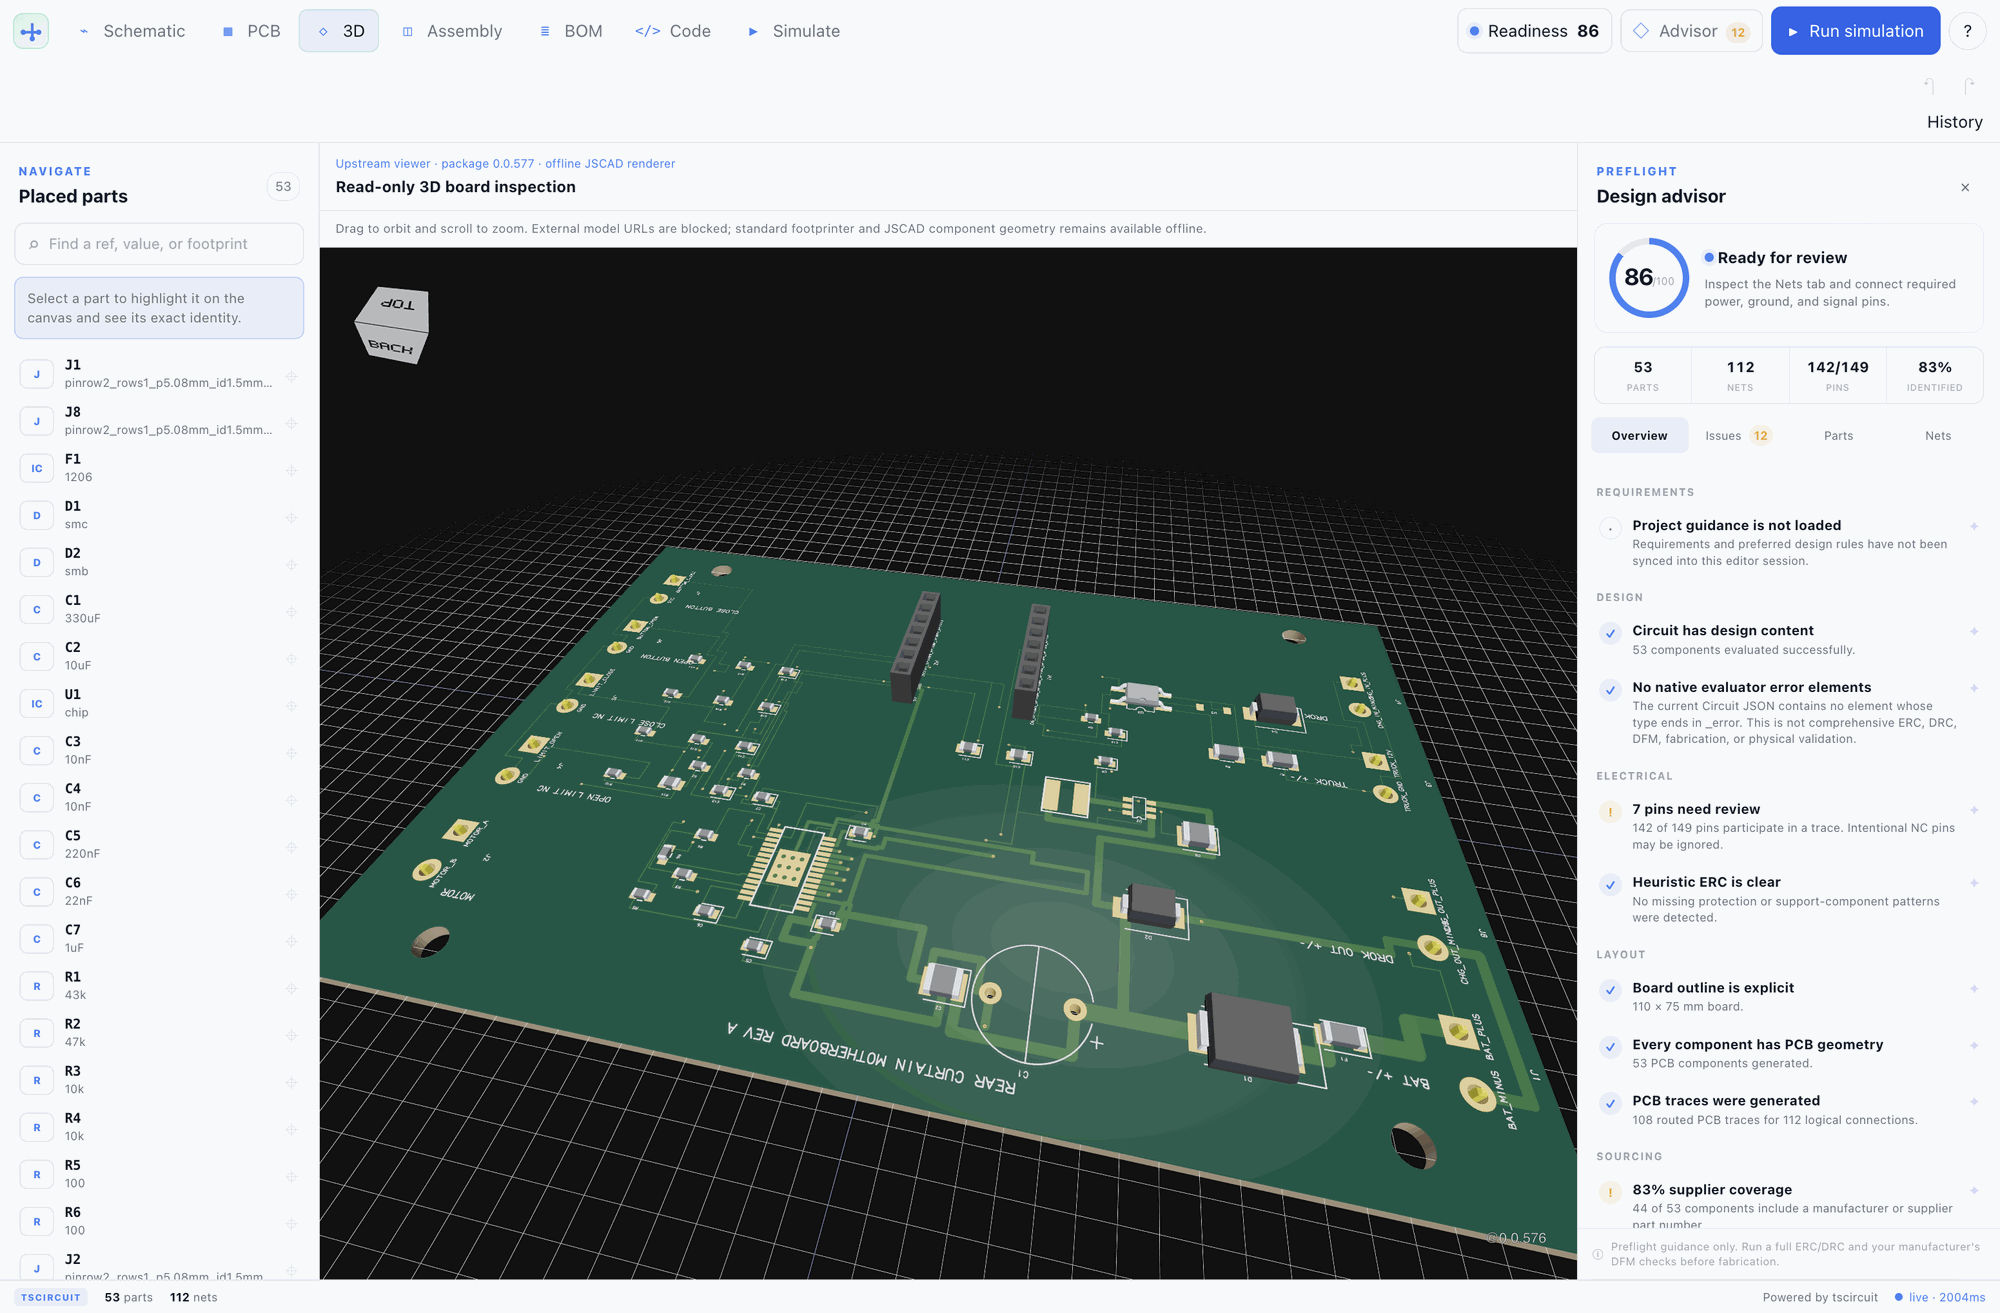Select part J8 in the list
Viewport: 2000px width, 1313px height.
pyautogui.click(x=159, y=421)
